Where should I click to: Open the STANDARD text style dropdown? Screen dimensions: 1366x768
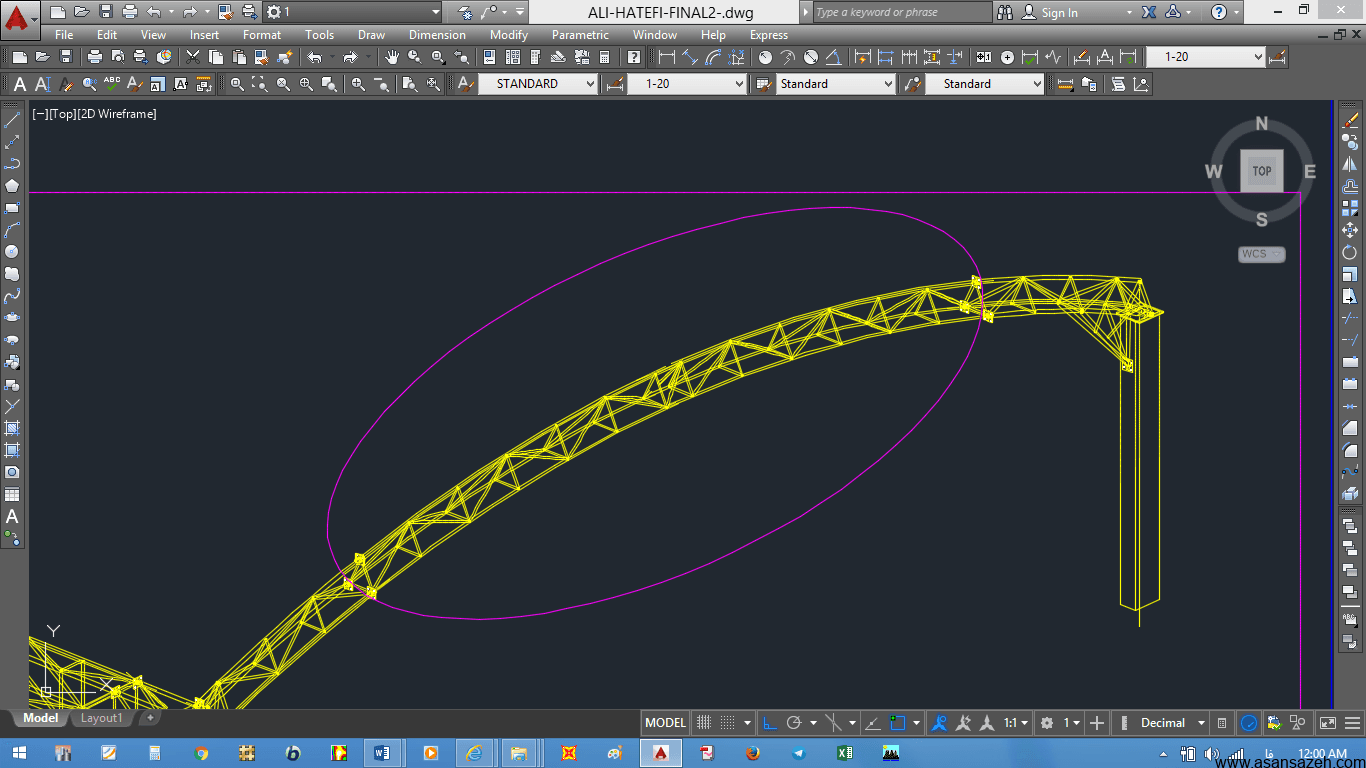click(537, 84)
